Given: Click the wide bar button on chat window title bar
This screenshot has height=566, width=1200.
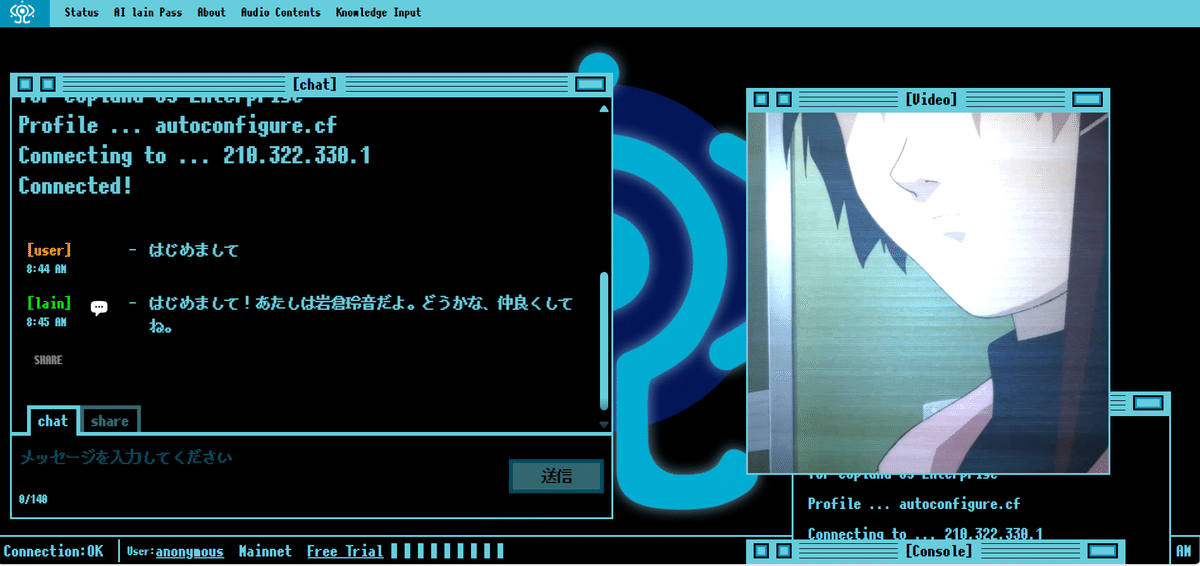Looking at the screenshot, I should 591,84.
